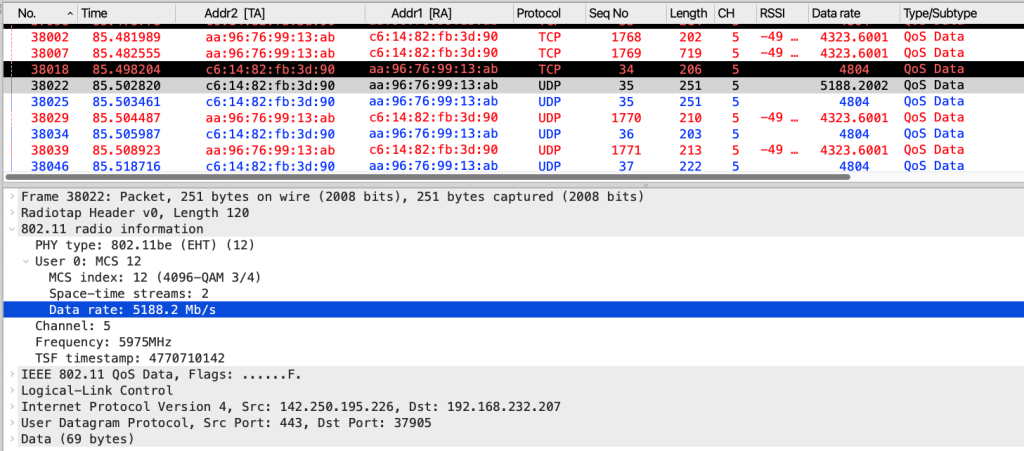
Task: Expand the Data (69 bytes) node
Action: tap(11, 439)
